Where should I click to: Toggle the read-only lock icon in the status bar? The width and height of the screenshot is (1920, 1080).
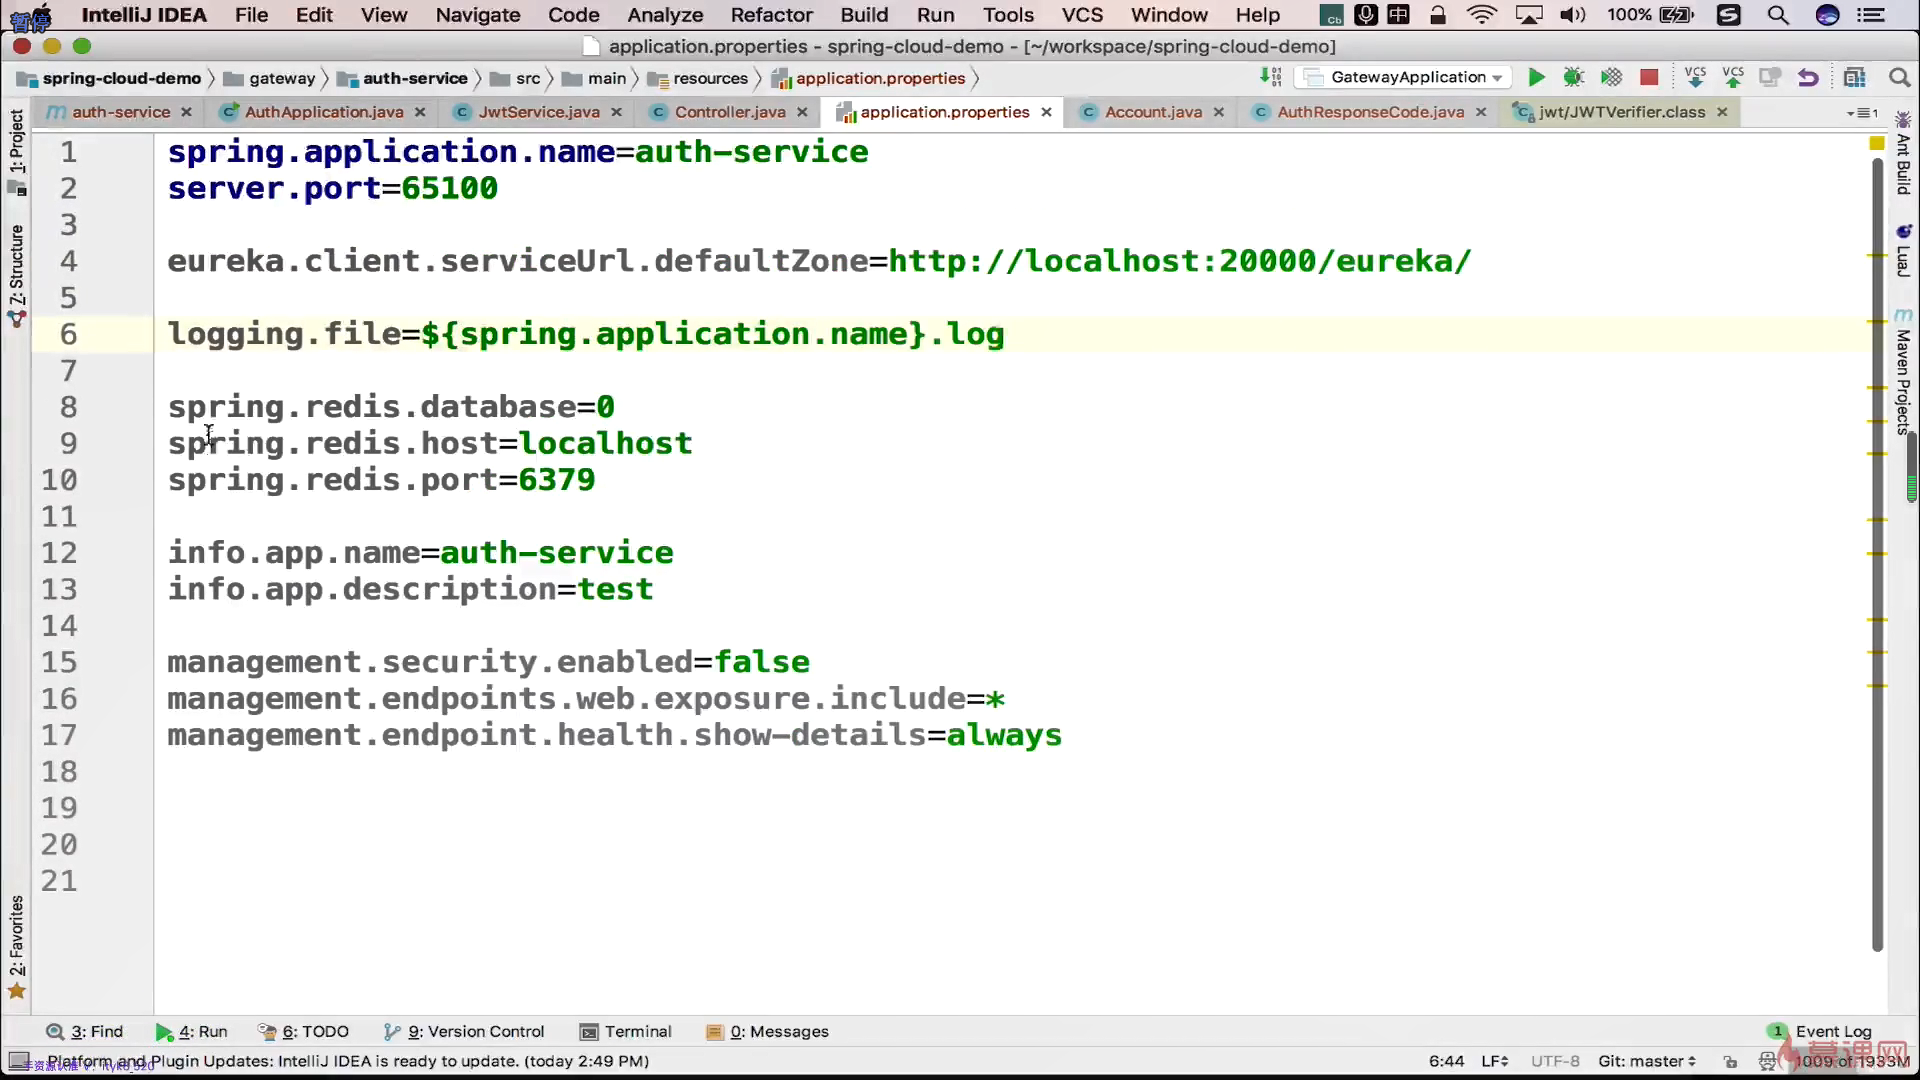click(x=1731, y=1061)
